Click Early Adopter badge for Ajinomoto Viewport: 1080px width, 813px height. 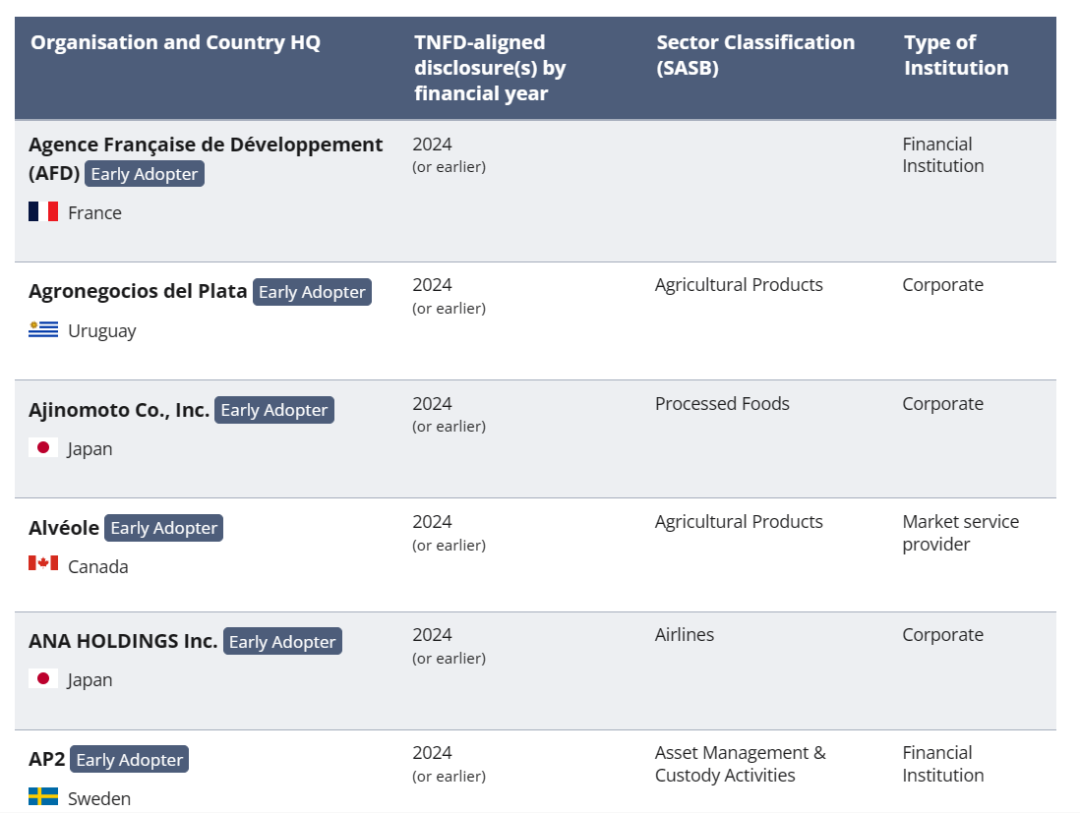[x=274, y=410]
